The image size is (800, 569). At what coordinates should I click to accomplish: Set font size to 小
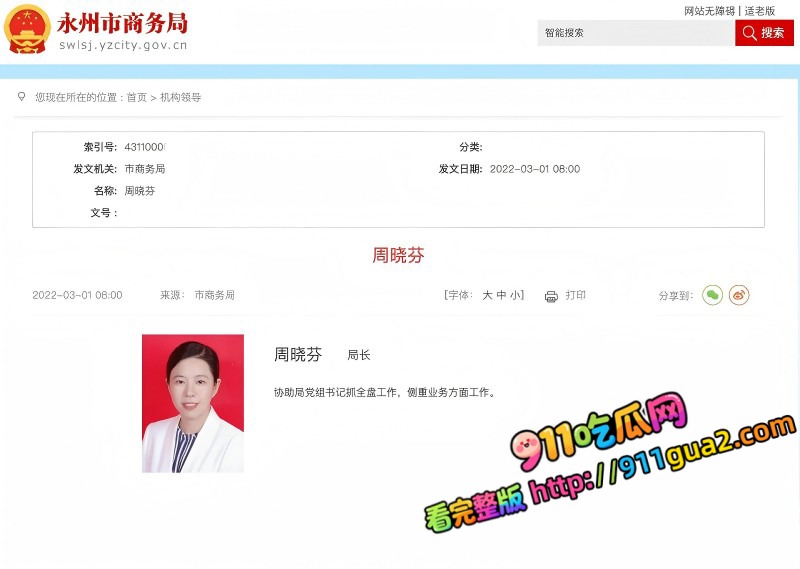(515, 295)
